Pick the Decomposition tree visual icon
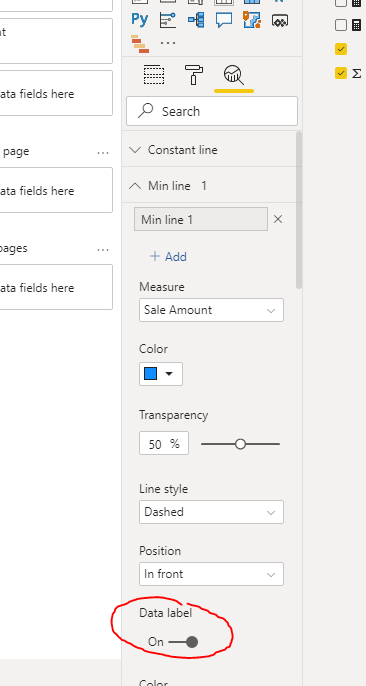 coord(195,20)
